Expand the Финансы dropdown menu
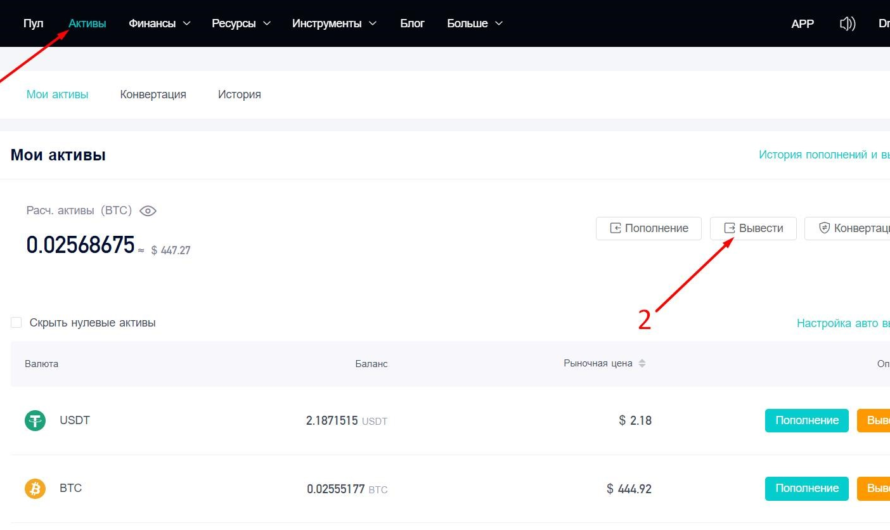Screen dimensions: 890x530 pyautogui.click(x=159, y=23)
